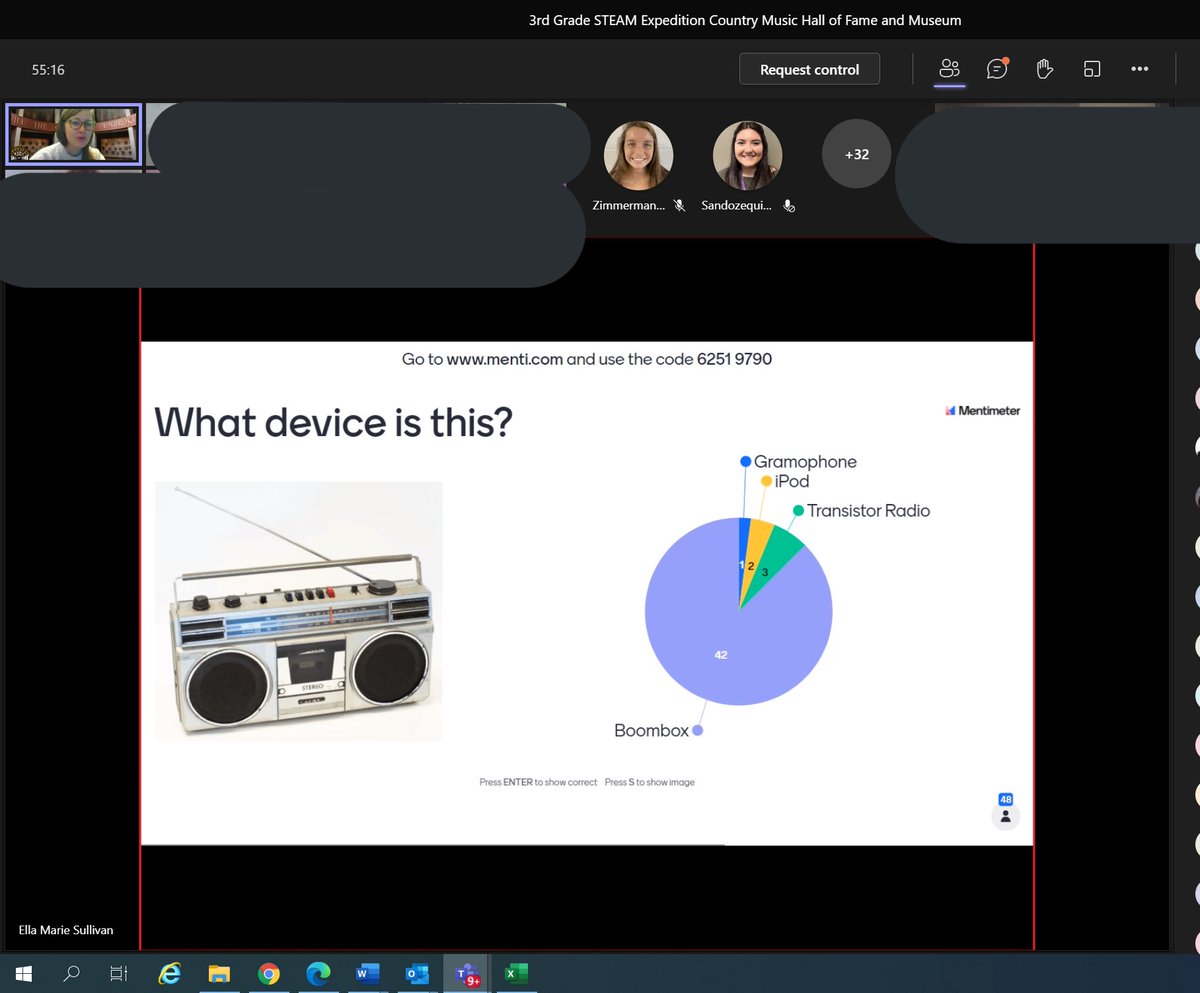This screenshot has width=1200, height=993.
Task: Click the code 6251 9790 text
Action: point(734,358)
